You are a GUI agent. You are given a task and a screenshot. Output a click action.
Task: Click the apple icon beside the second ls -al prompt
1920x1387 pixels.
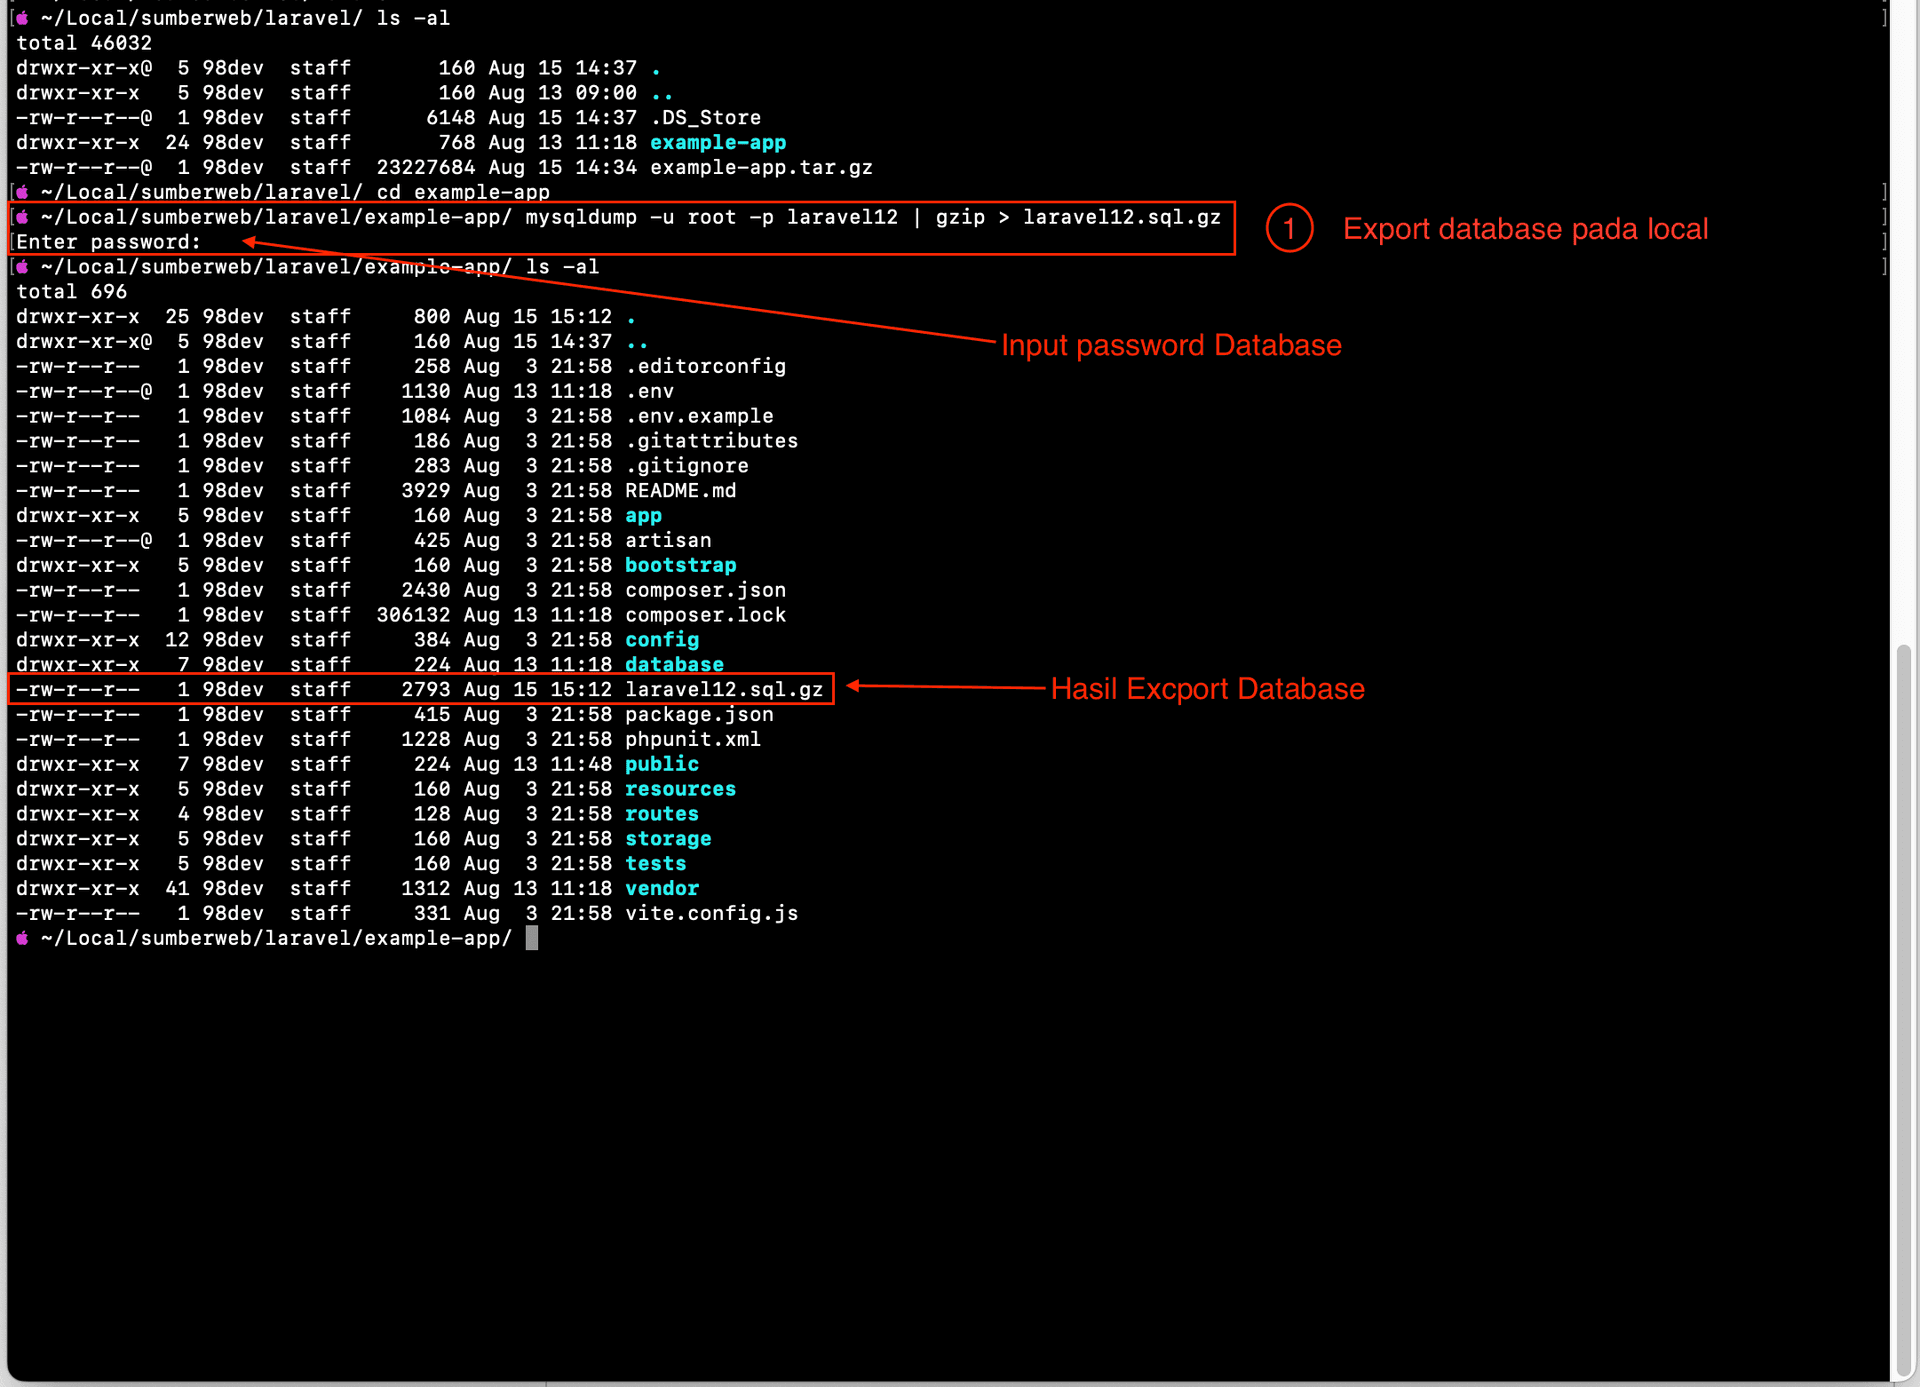click(x=22, y=266)
